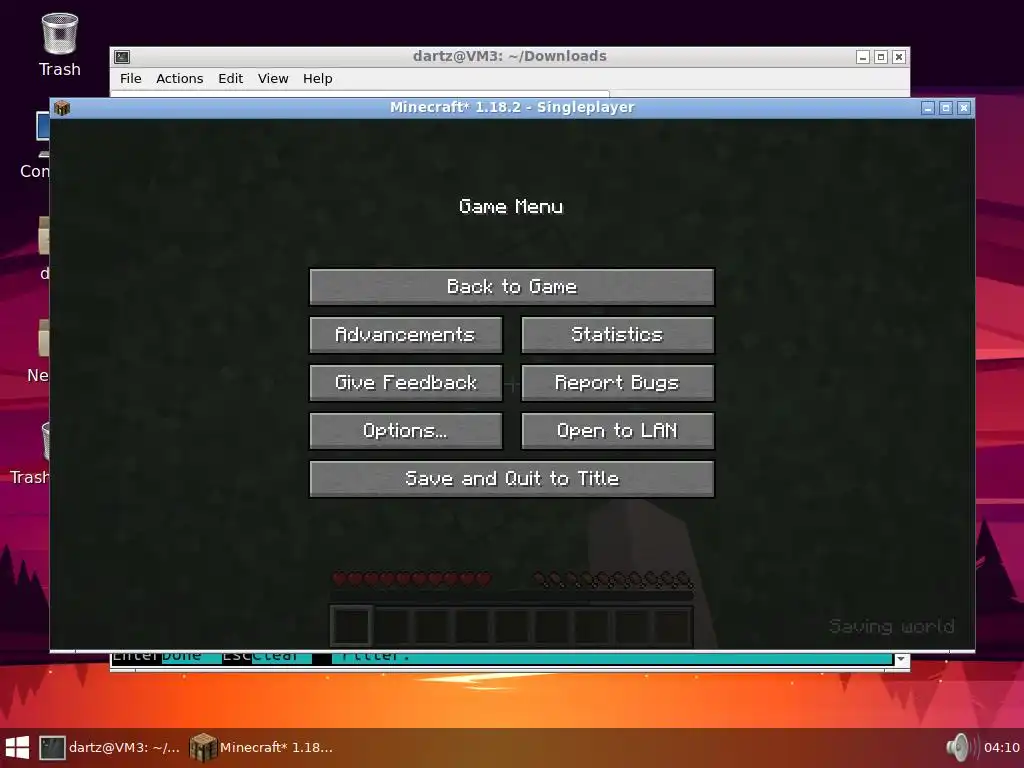Open Actions menu in terminal window
1024x768 pixels.
180,78
